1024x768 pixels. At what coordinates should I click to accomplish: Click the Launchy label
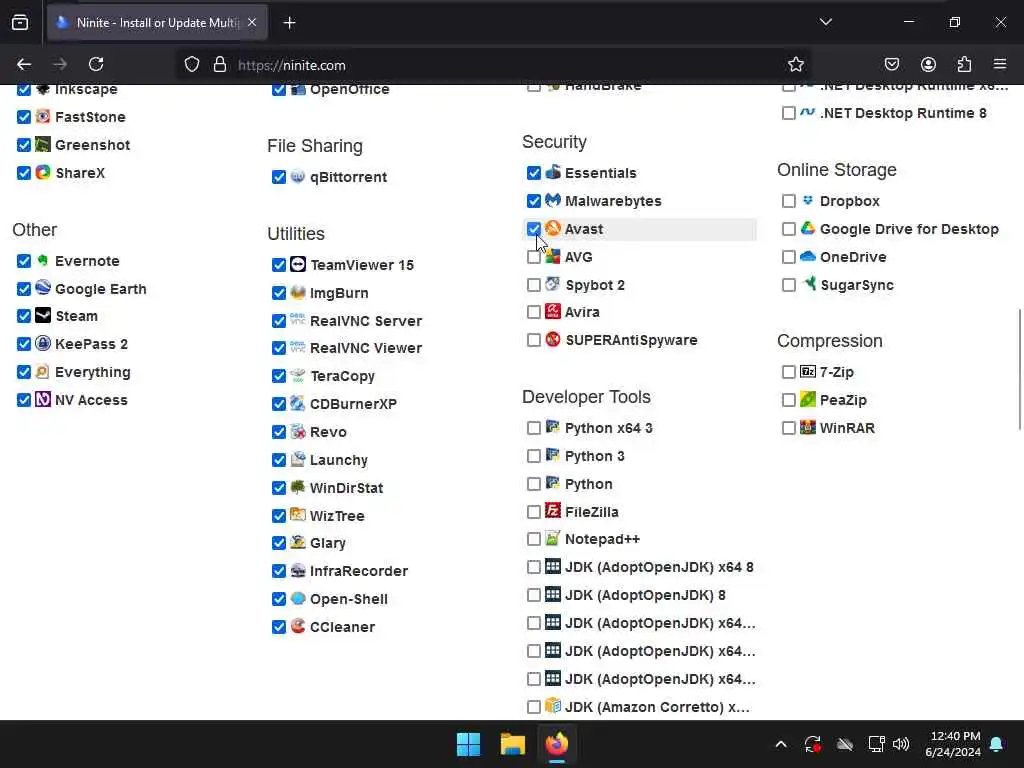339,460
